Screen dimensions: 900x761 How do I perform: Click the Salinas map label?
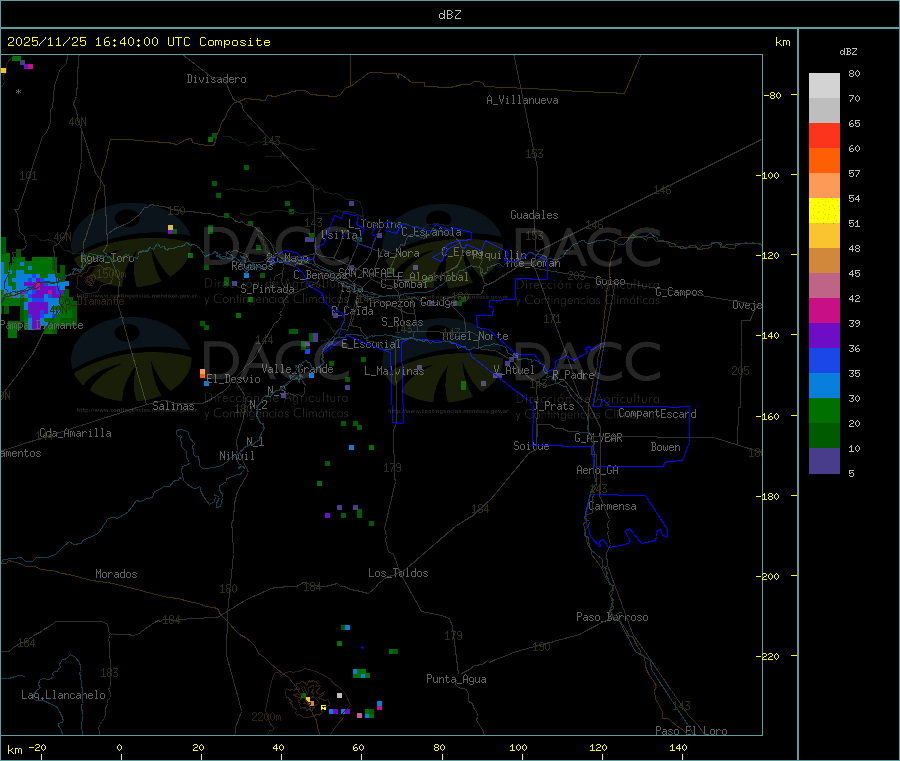click(174, 406)
